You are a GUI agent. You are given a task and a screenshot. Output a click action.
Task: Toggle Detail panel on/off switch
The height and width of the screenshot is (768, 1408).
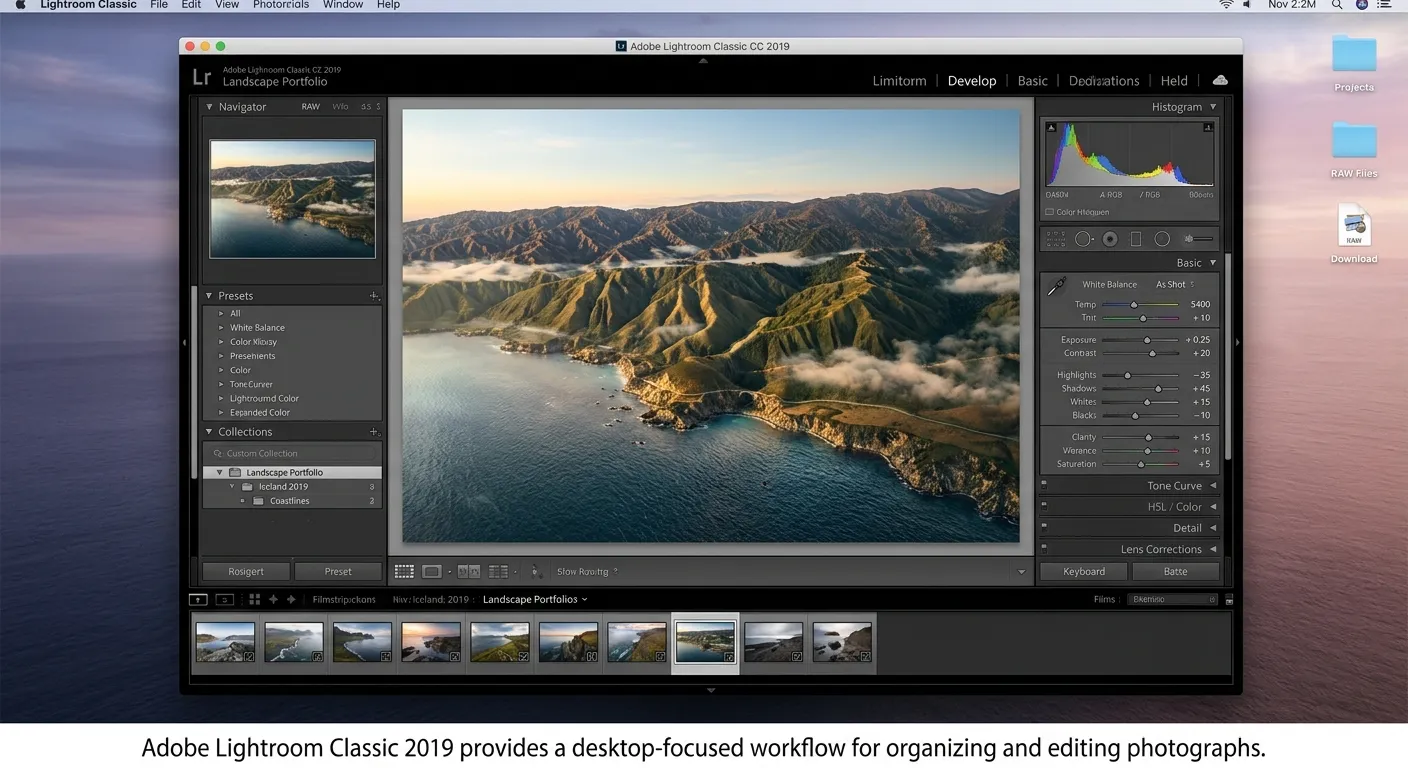click(x=1044, y=525)
